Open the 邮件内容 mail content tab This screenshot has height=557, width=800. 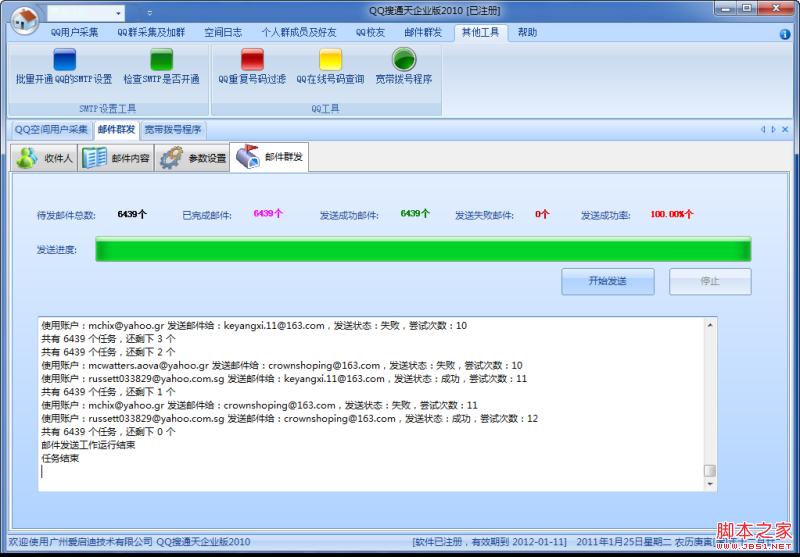click(x=116, y=158)
